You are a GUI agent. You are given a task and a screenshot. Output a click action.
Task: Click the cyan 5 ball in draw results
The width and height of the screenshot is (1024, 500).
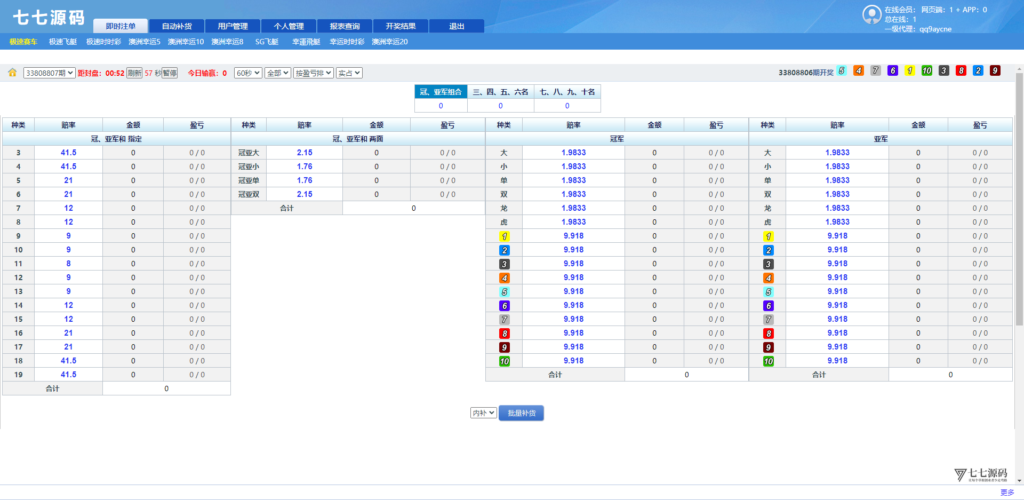point(841,71)
